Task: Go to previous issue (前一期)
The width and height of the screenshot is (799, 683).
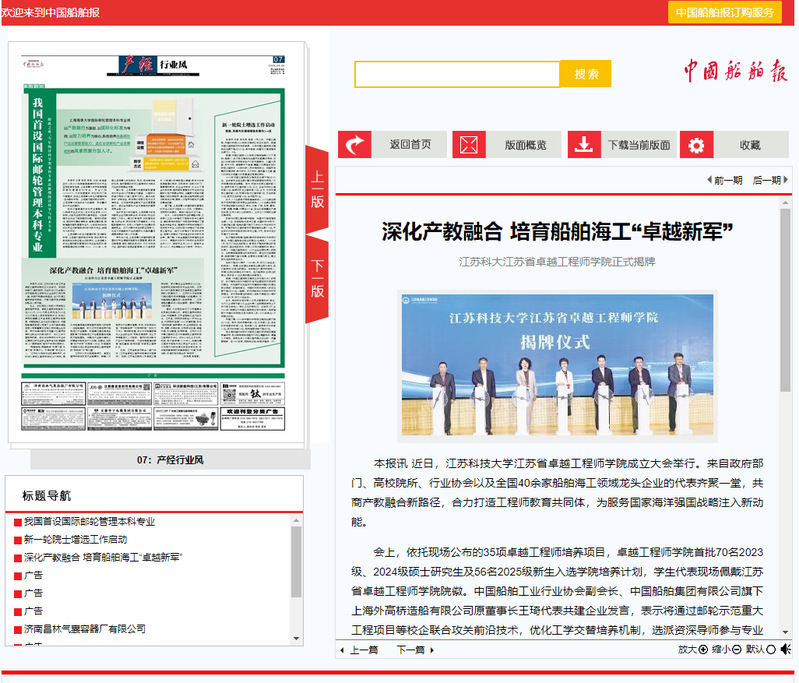Action: [725, 180]
